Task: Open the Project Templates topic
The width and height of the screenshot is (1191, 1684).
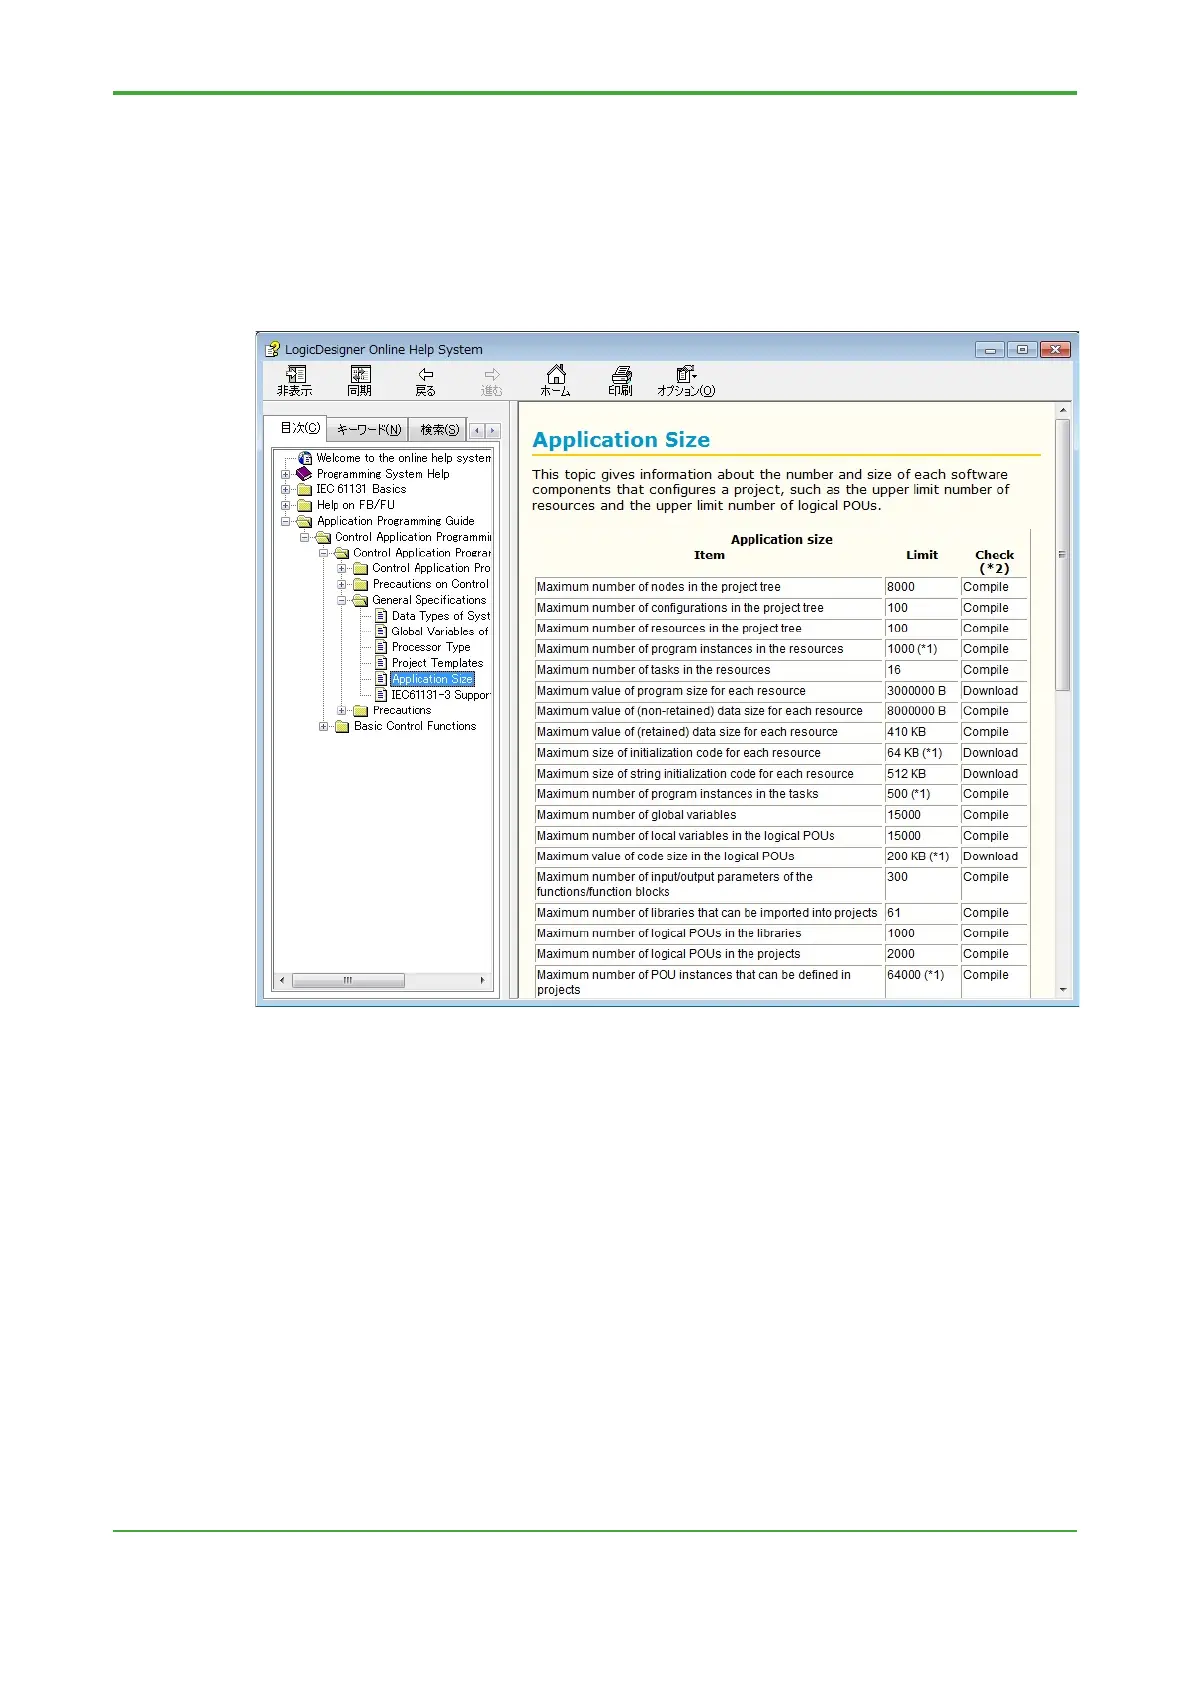Action: point(437,663)
